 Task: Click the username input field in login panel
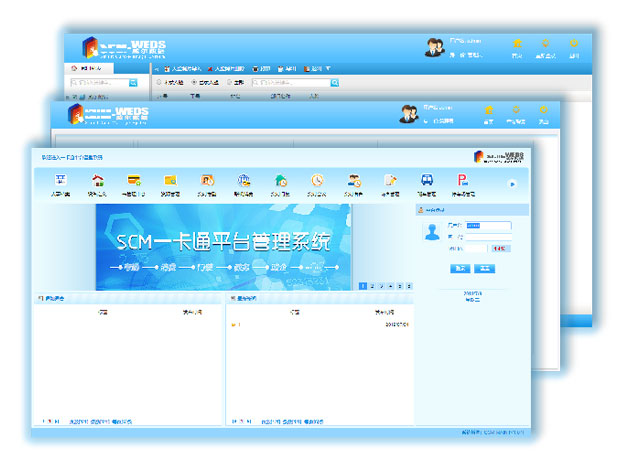pyautogui.click(x=488, y=226)
